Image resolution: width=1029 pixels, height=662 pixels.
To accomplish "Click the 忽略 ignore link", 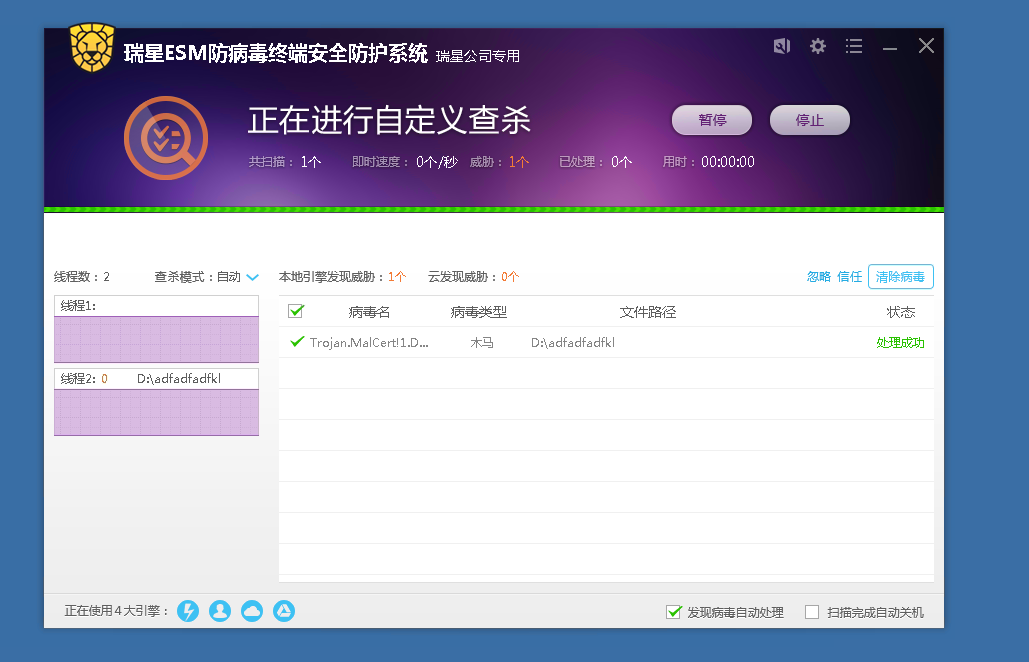I will coord(818,276).
